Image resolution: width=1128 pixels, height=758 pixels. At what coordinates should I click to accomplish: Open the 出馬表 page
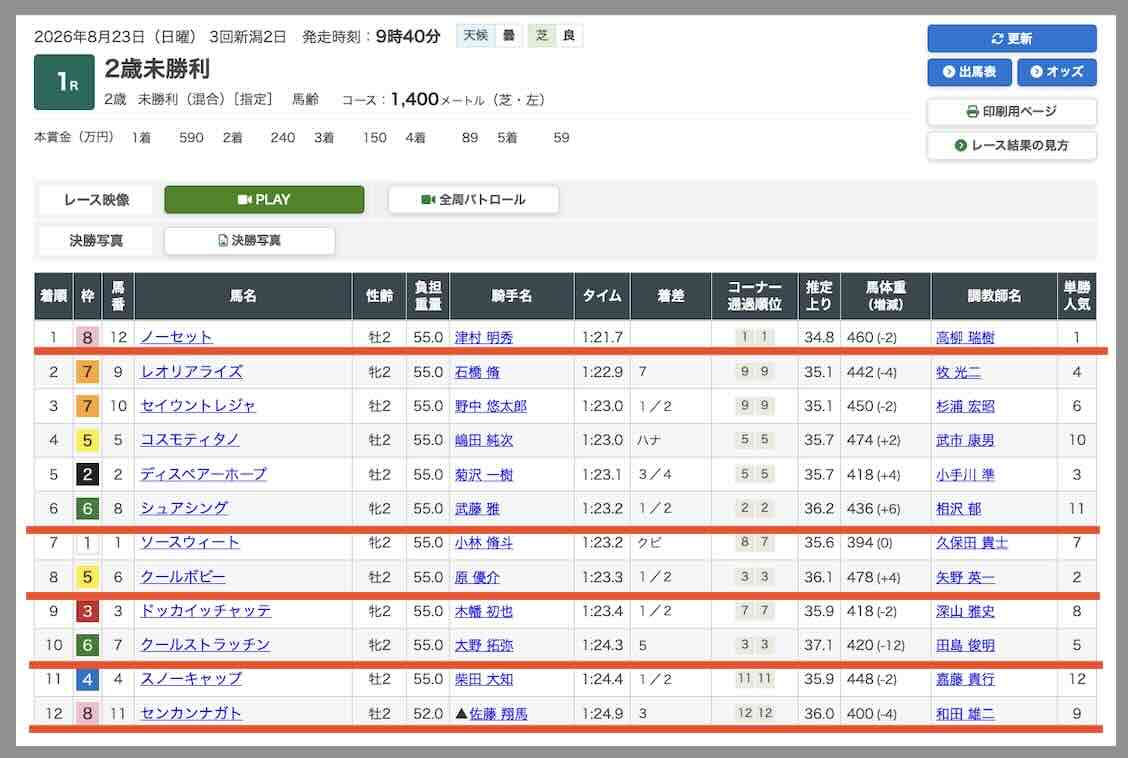tap(969, 72)
